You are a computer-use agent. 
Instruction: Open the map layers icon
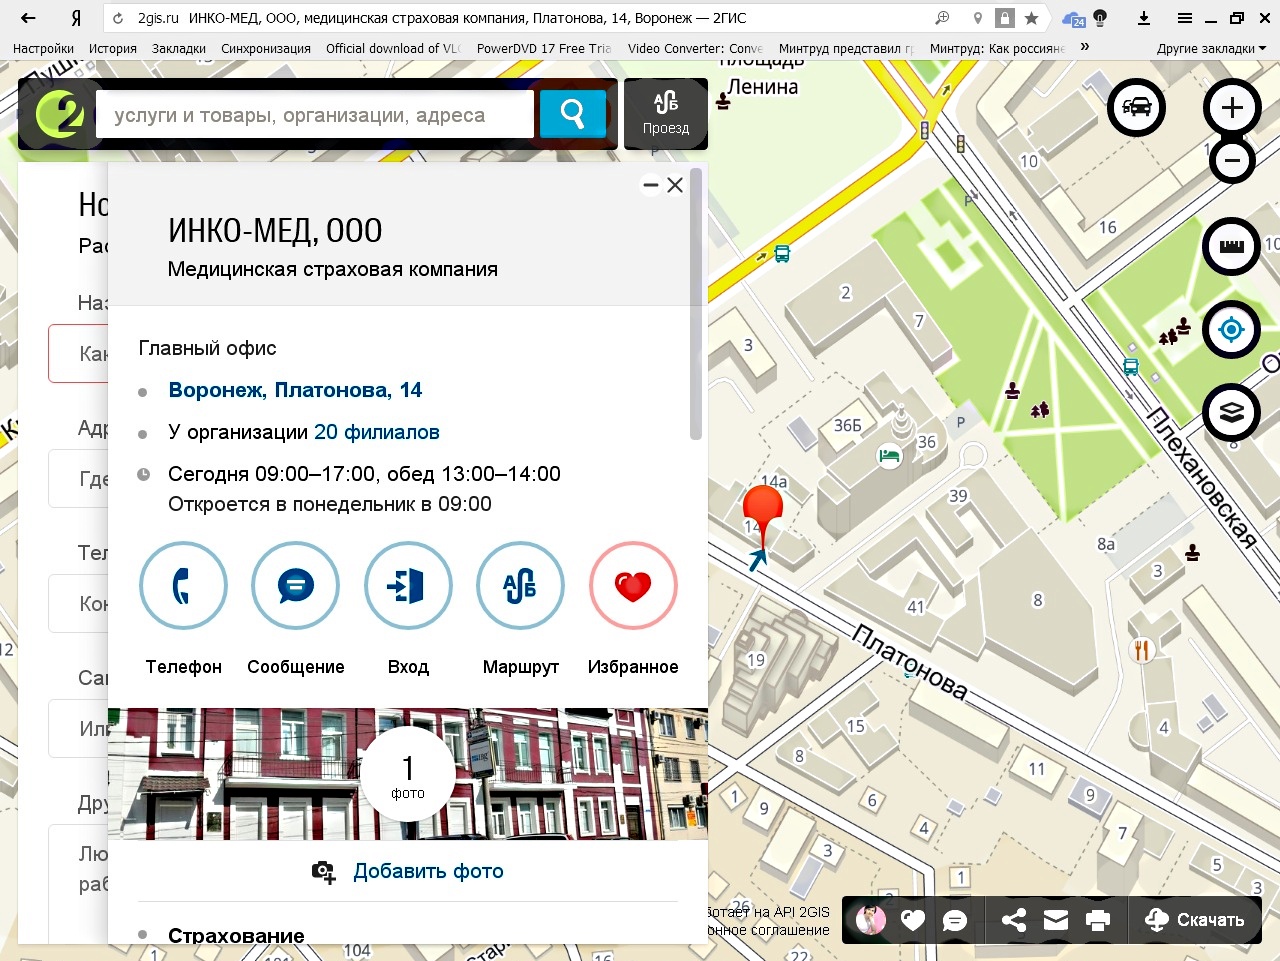pos(1232,412)
